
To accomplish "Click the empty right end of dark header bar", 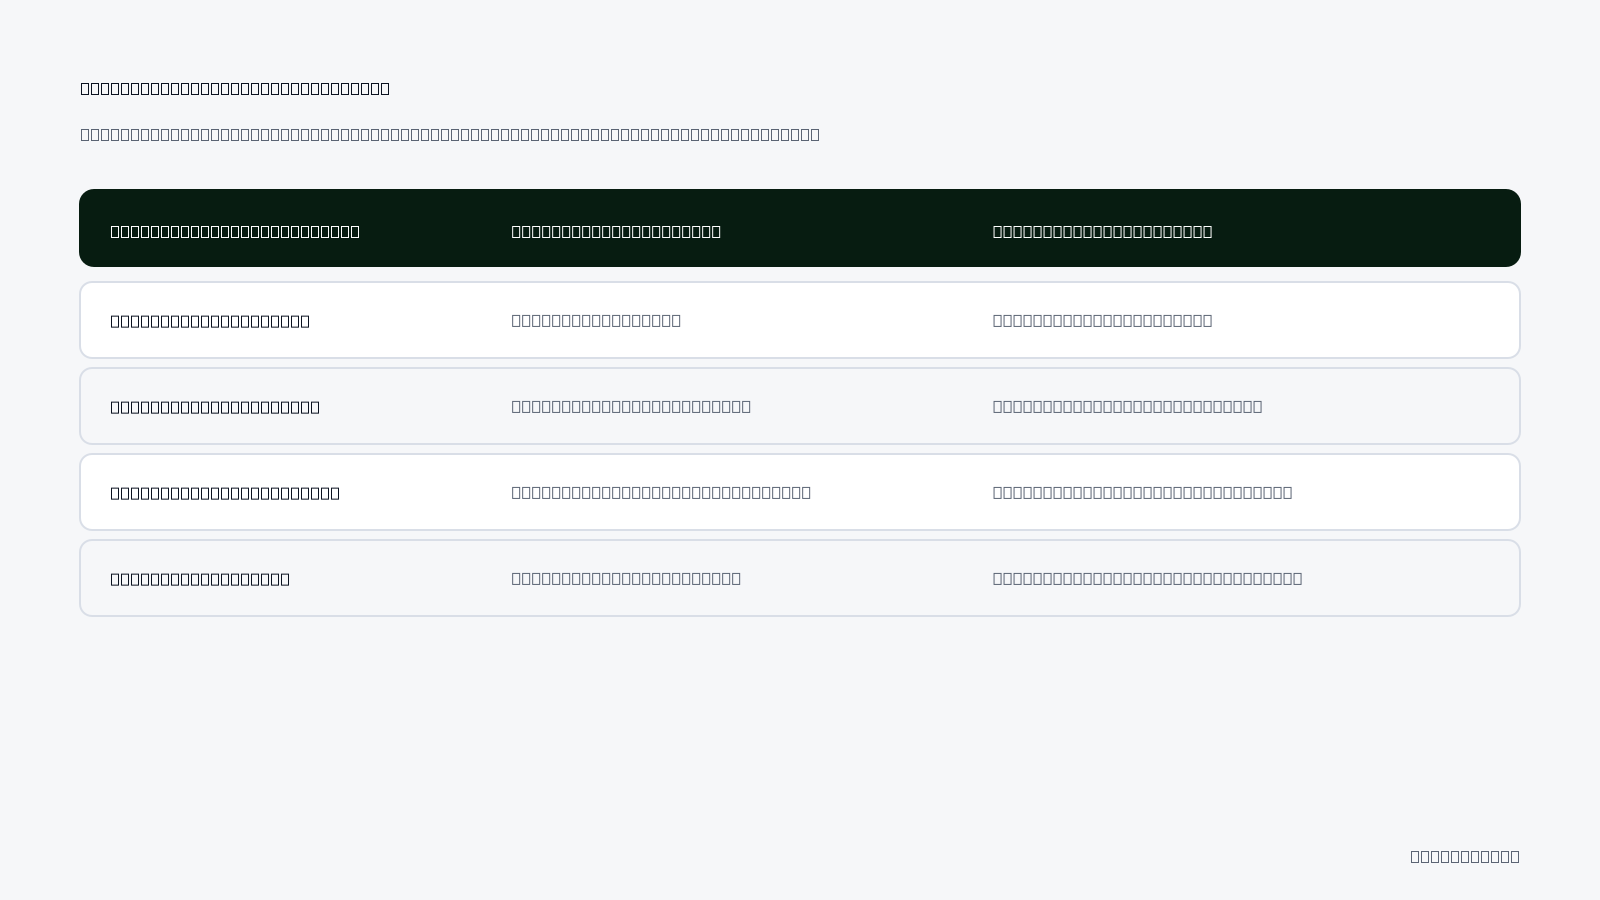I will point(1400,228).
